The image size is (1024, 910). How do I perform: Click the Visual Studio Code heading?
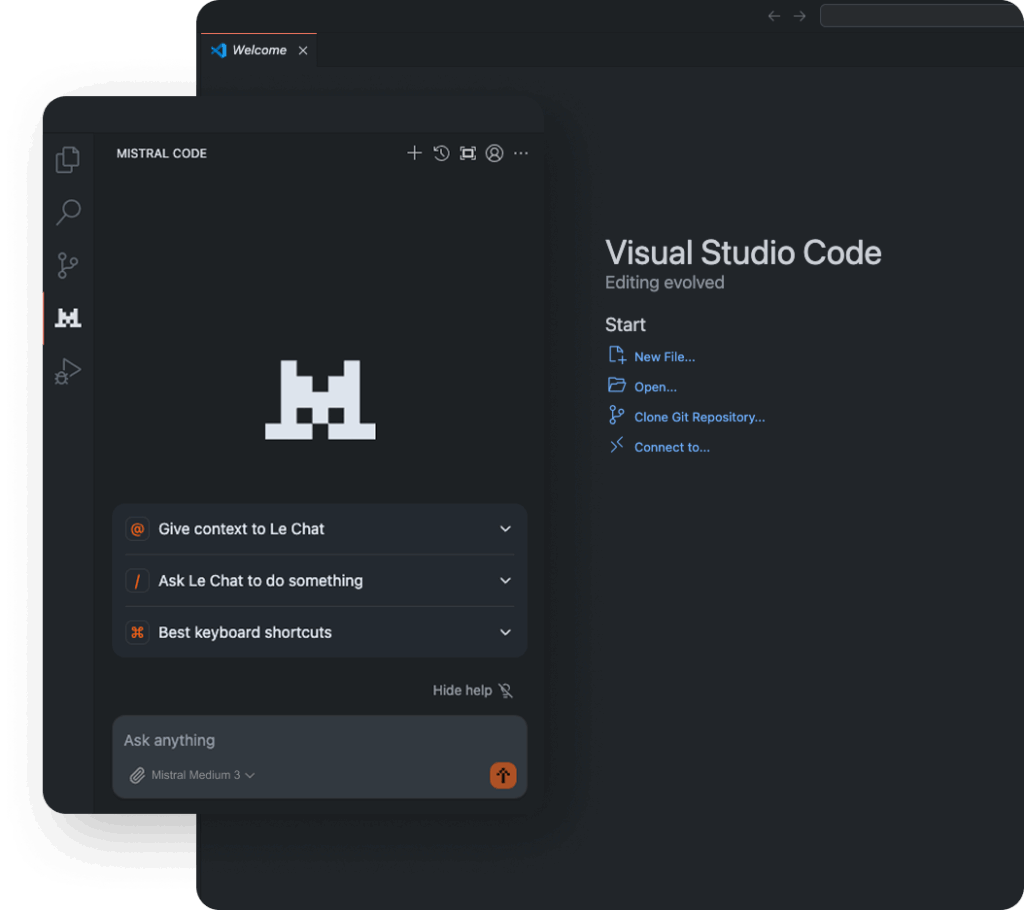(743, 253)
